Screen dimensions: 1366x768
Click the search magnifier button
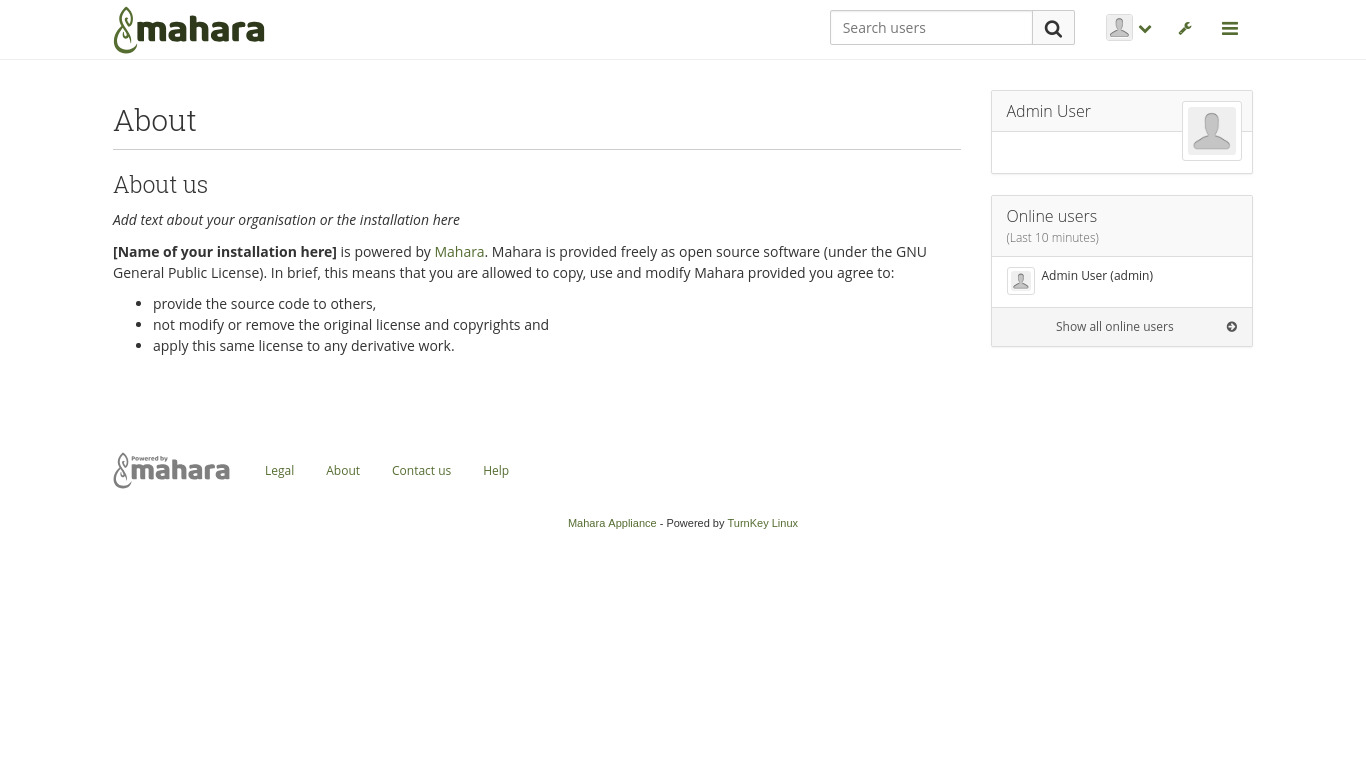1053,29
